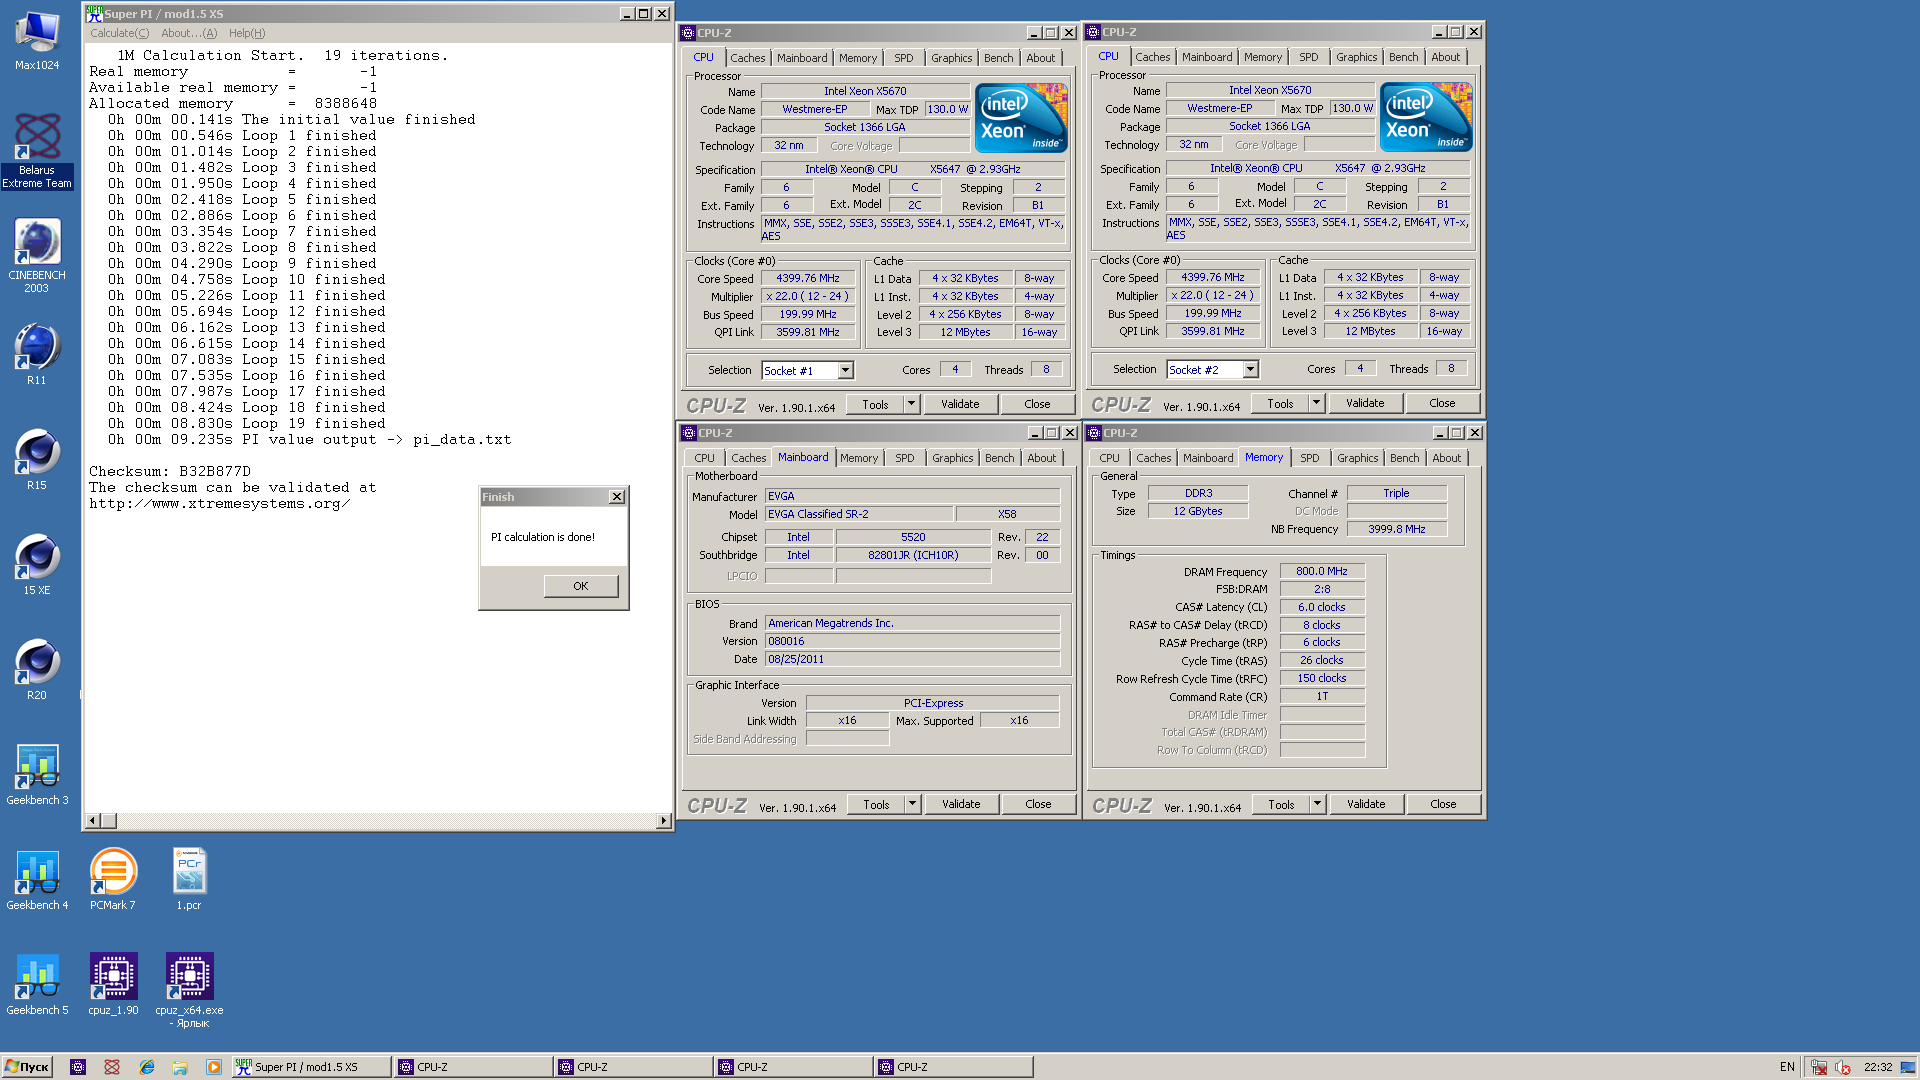The width and height of the screenshot is (1920, 1080).
Task: Click the DRAM Frequency value 800.0 MHz
Action: (x=1322, y=571)
